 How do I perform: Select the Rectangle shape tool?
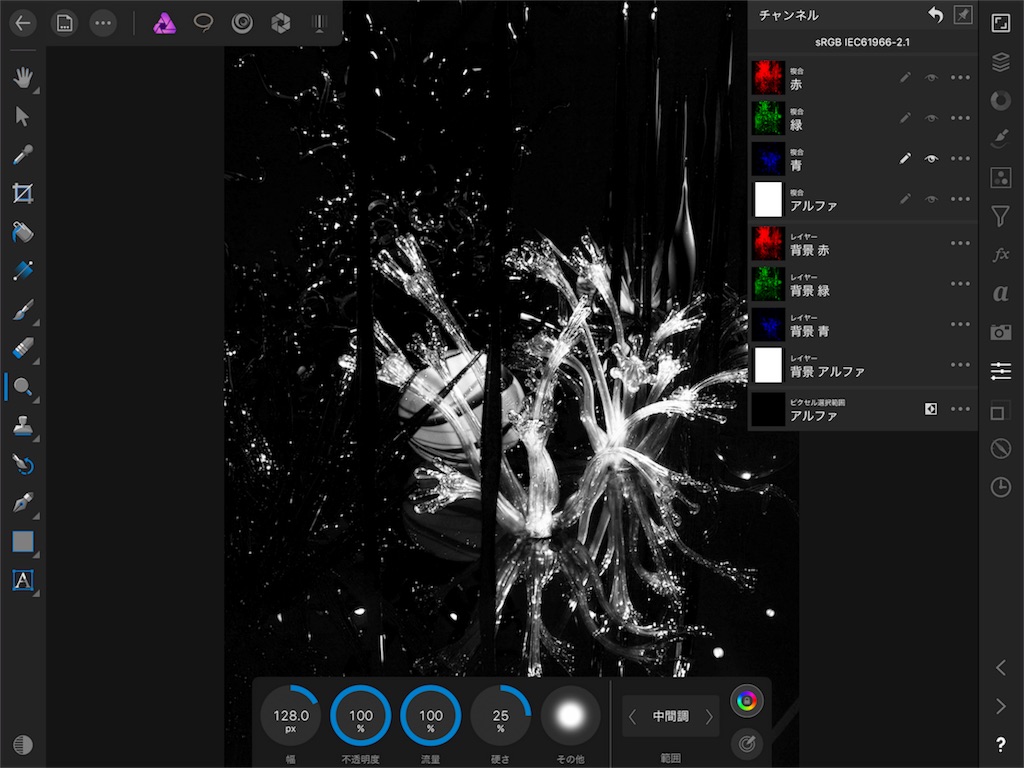(x=23, y=541)
